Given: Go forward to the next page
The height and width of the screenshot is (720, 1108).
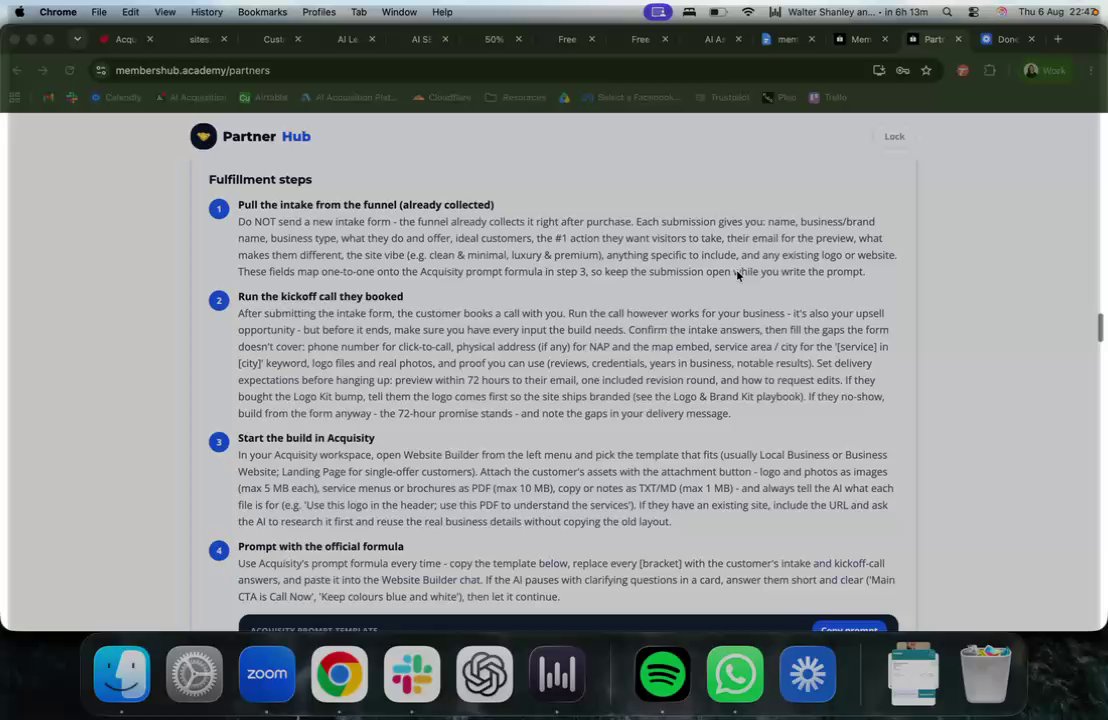Looking at the screenshot, I should point(43,70).
